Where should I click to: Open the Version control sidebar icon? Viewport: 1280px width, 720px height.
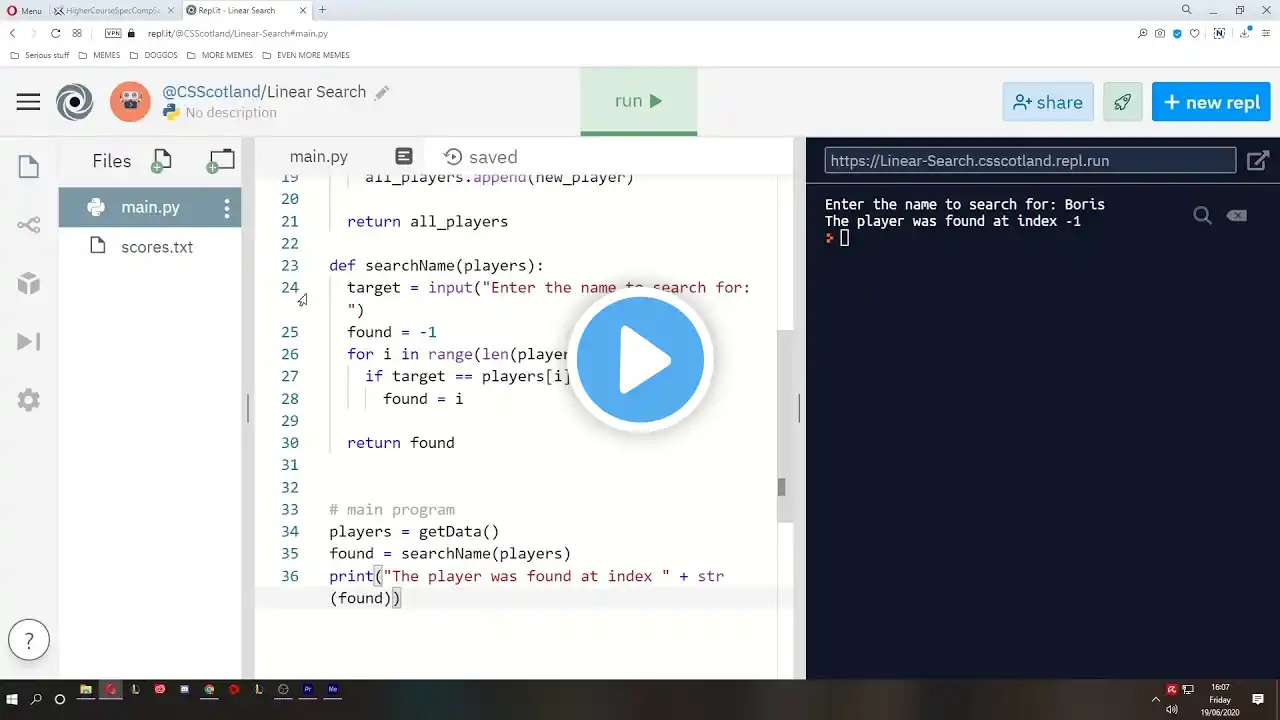[28, 225]
